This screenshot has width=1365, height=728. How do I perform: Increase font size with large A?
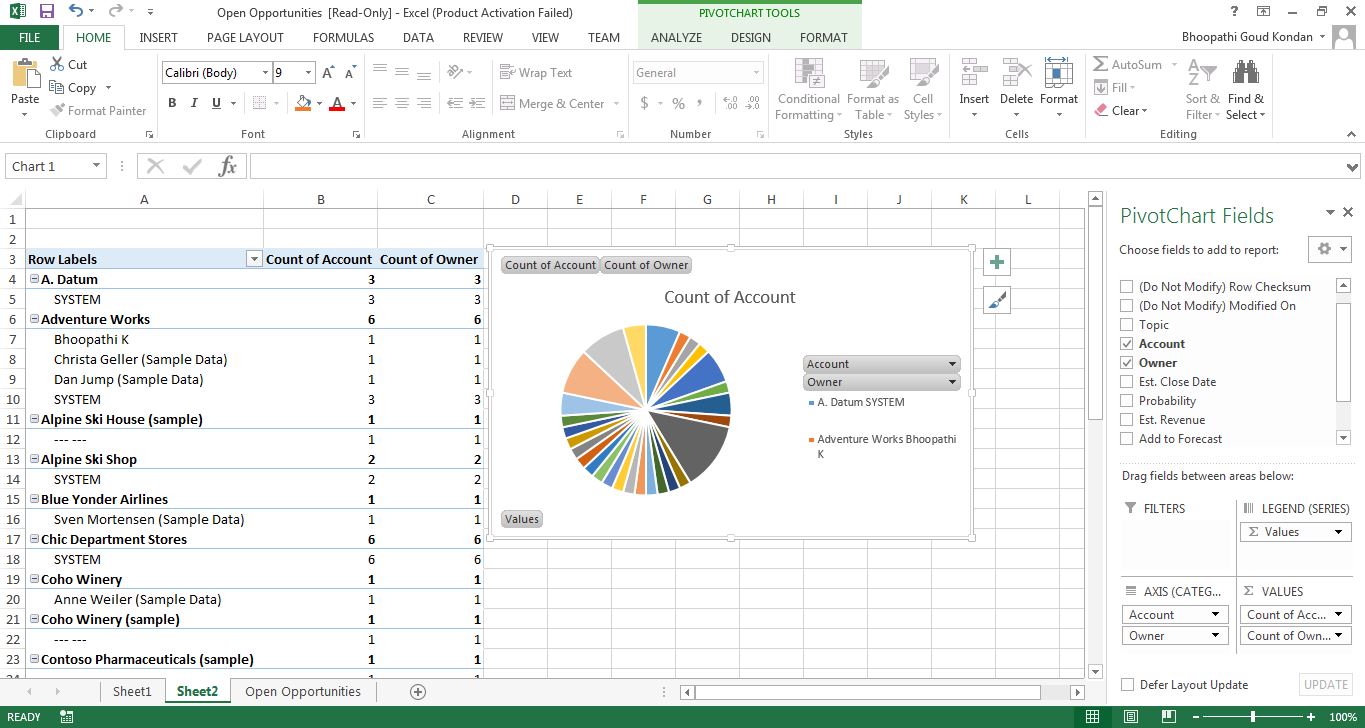328,73
